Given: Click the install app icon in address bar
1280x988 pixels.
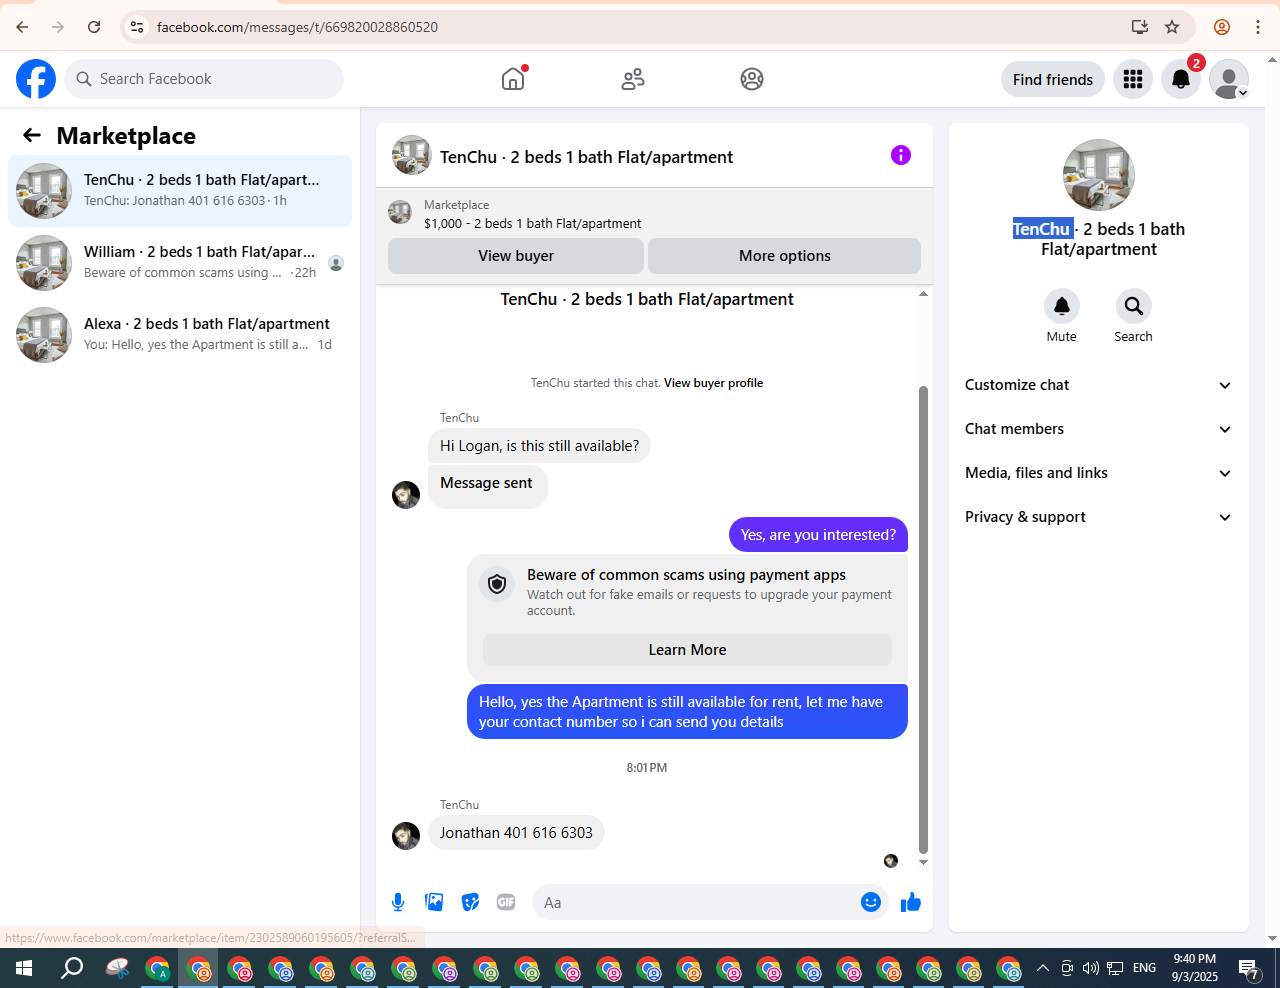Looking at the screenshot, I should click(1139, 27).
